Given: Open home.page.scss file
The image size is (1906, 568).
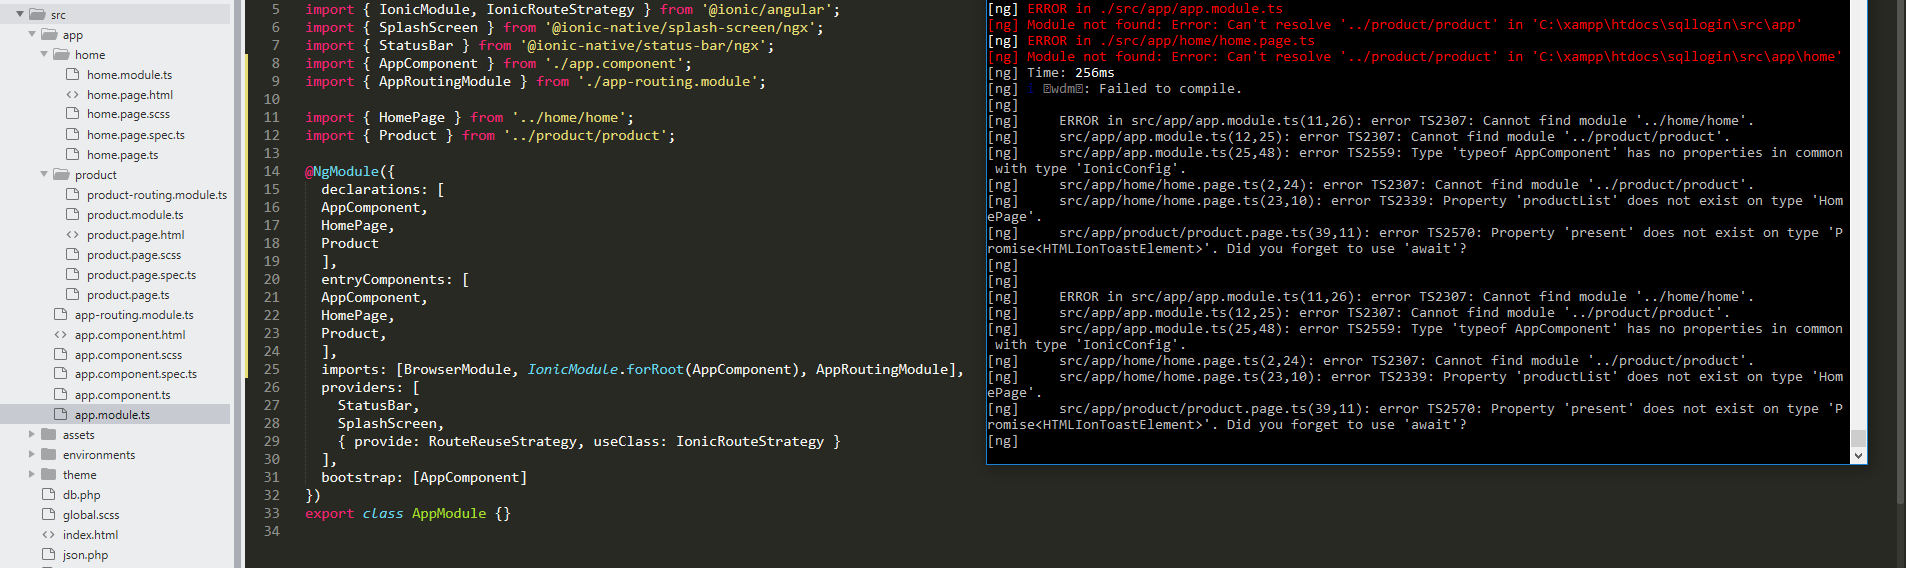Looking at the screenshot, I should coord(128,115).
